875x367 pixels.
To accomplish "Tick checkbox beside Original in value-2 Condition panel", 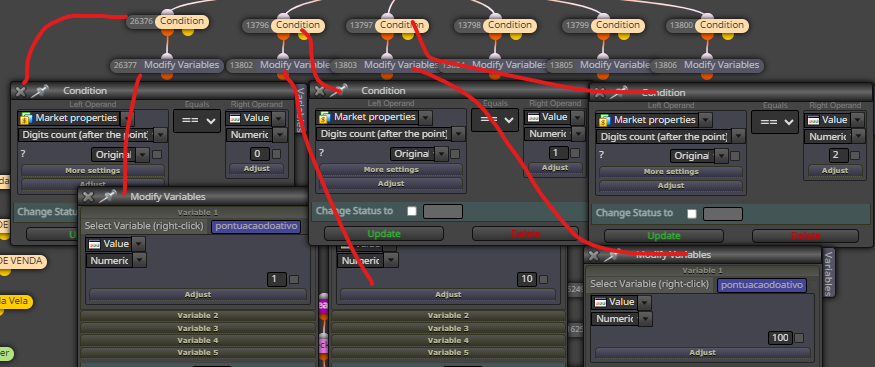I will 735,157.
